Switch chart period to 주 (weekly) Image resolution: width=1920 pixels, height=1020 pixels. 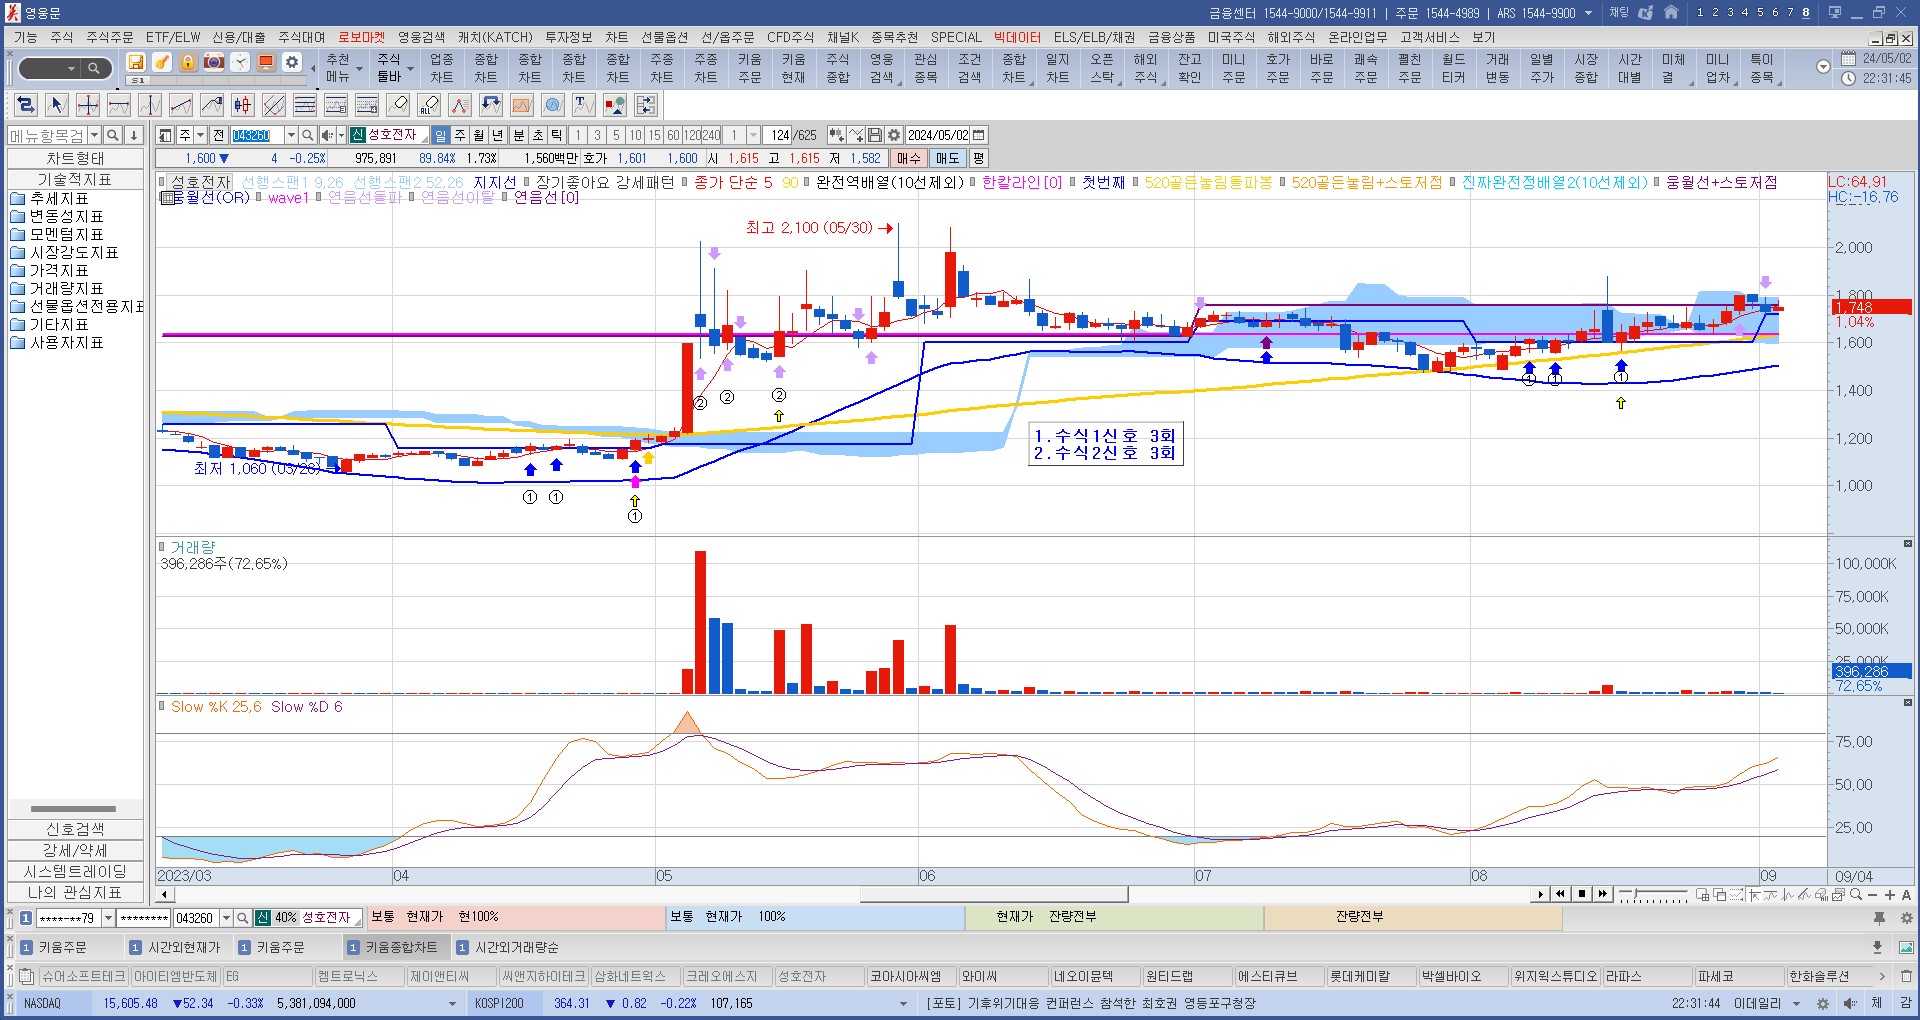(460, 135)
